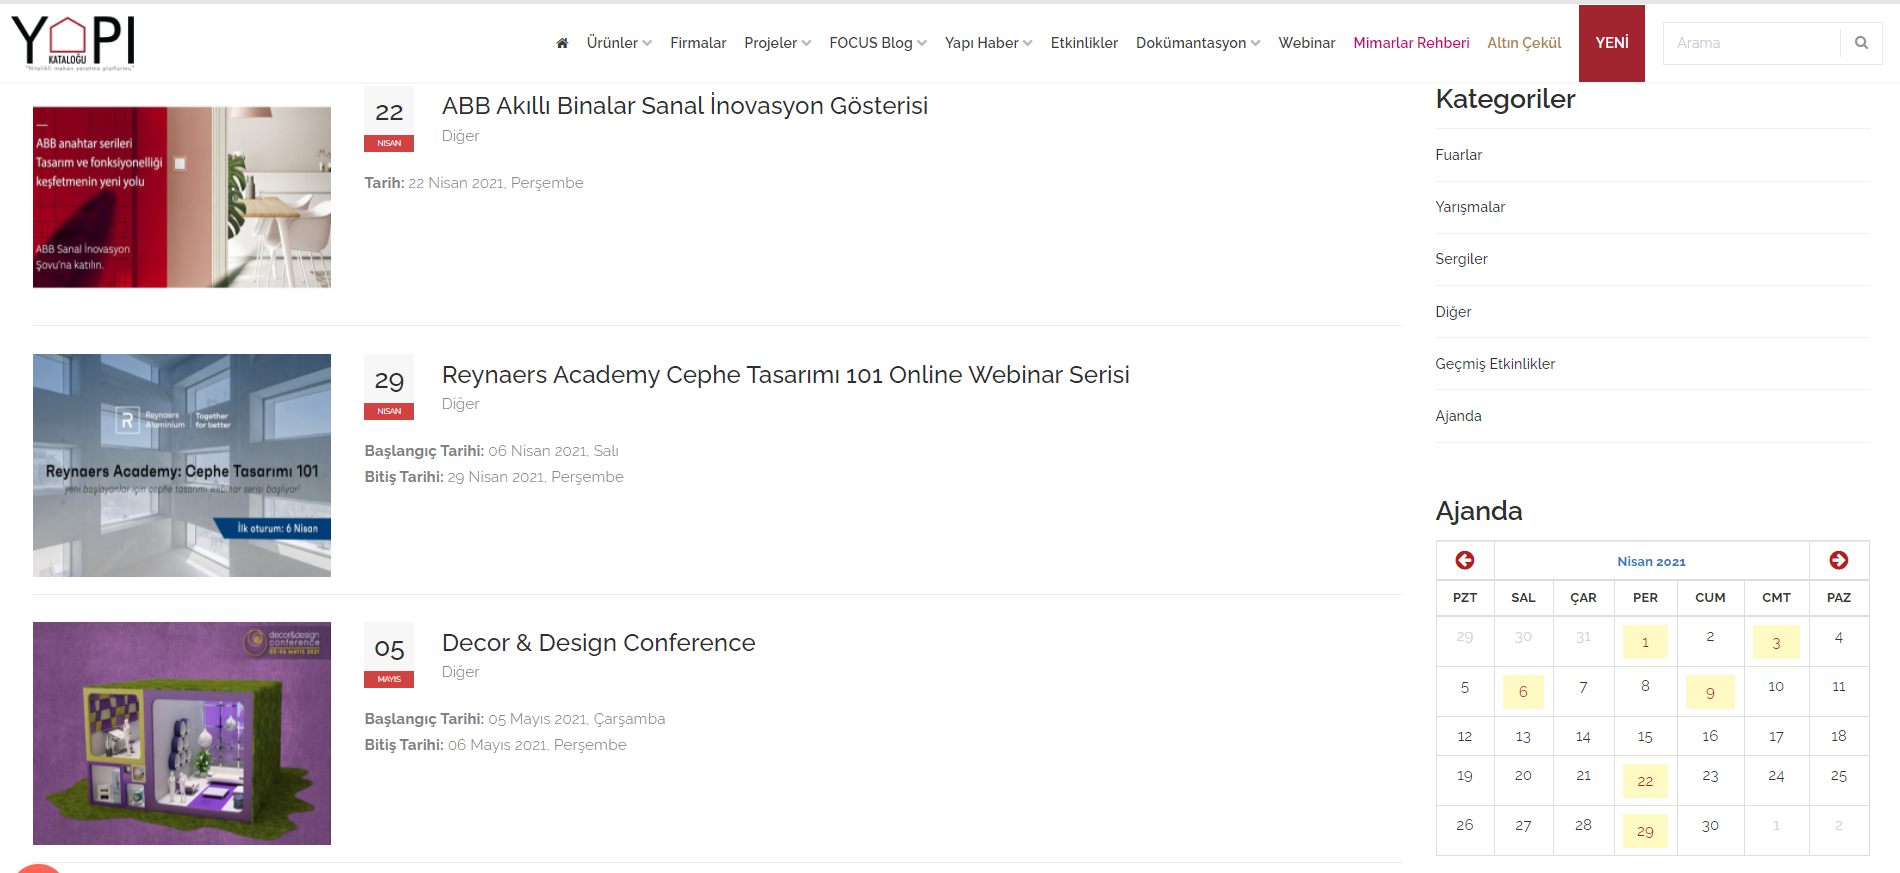The width and height of the screenshot is (1900, 873).
Task: Click the Arama search input field
Action: coord(1752,43)
